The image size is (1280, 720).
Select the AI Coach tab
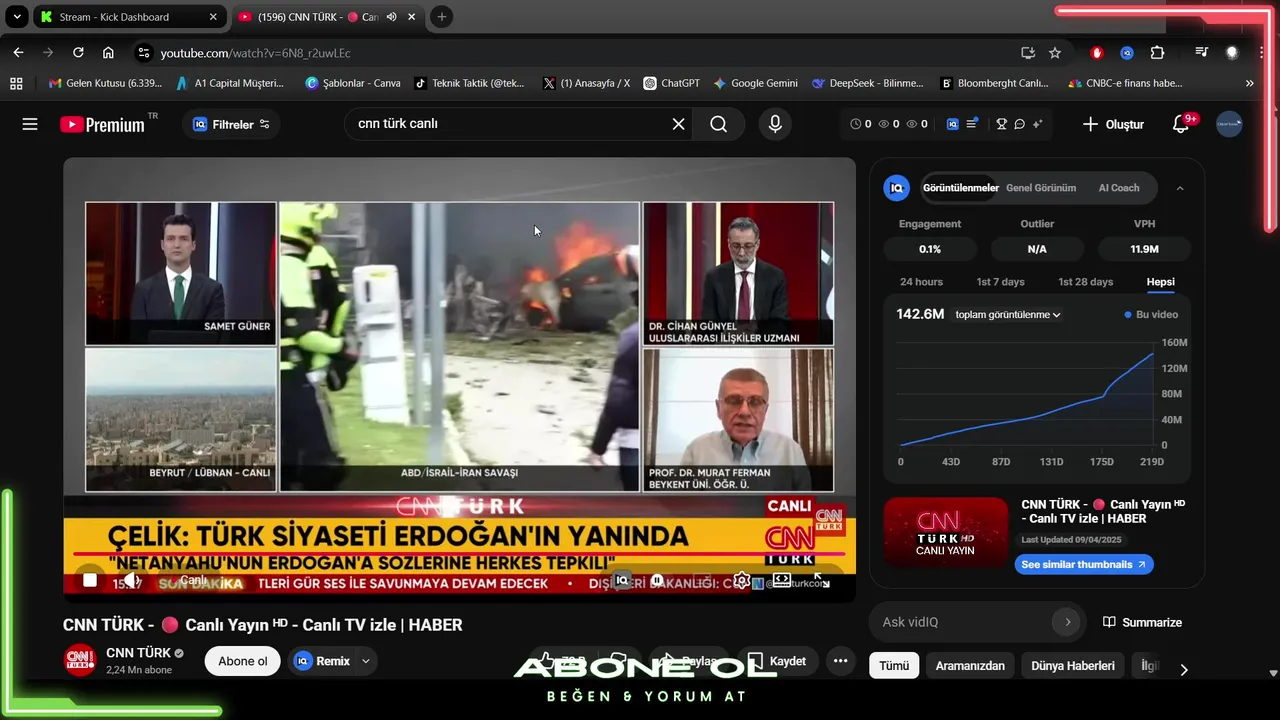1119,188
